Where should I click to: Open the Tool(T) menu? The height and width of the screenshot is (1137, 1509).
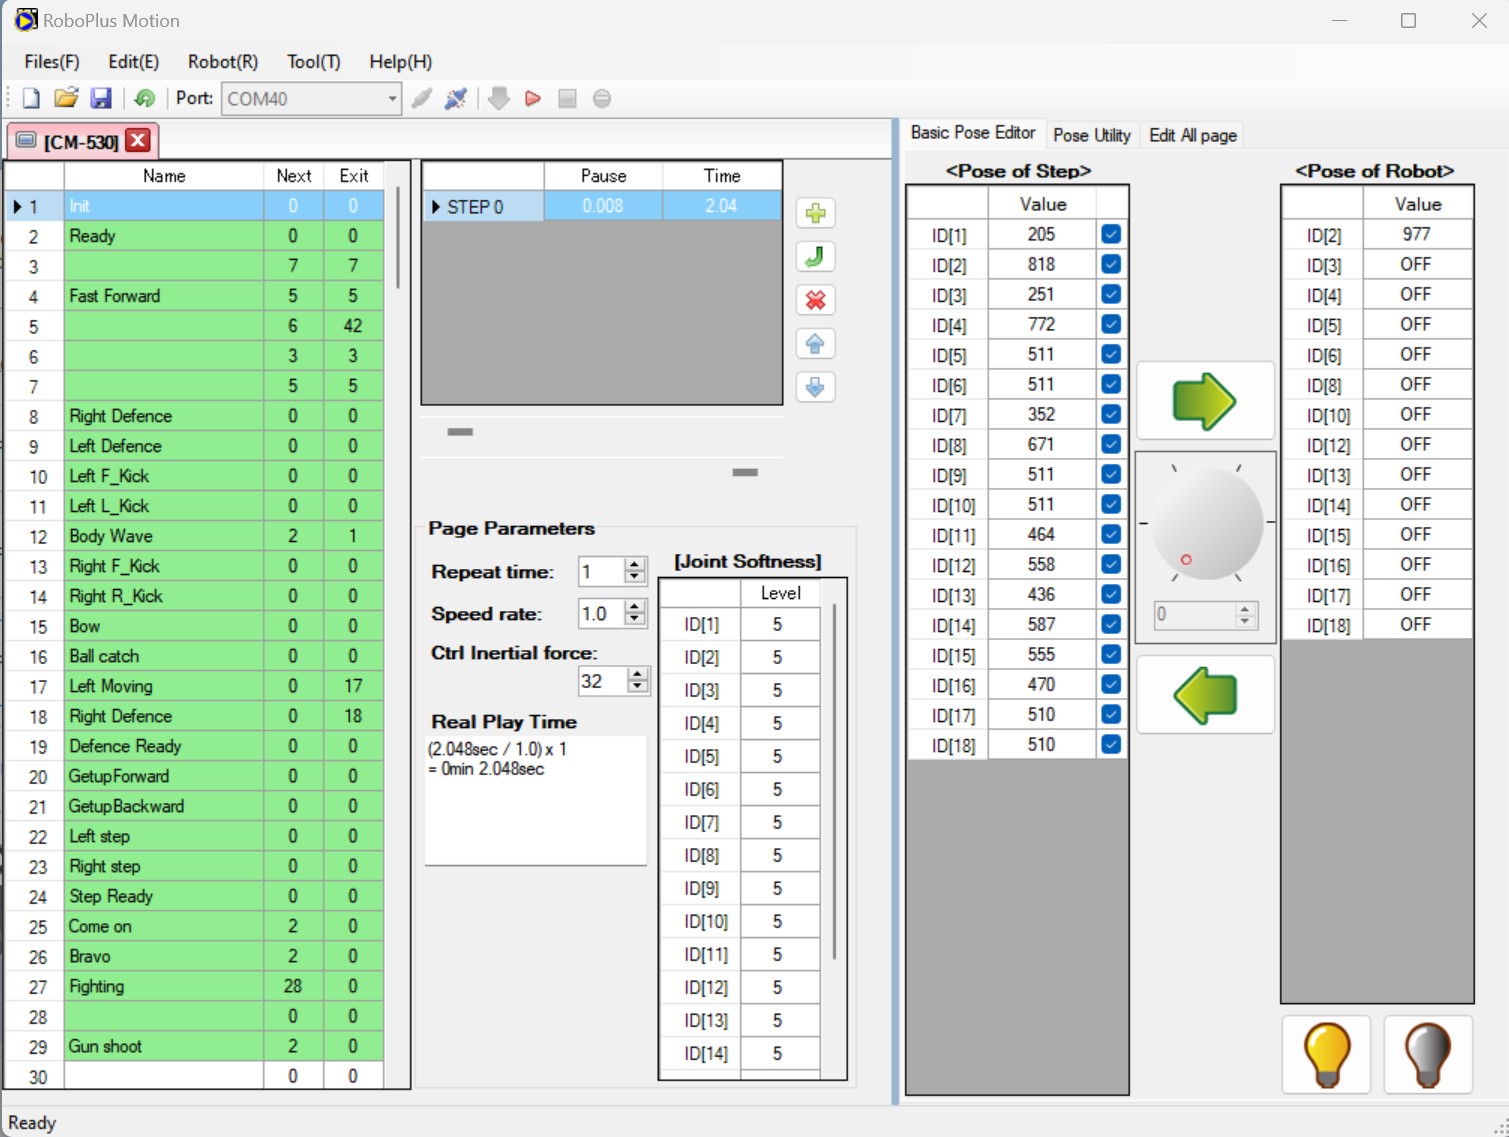pyautogui.click(x=313, y=62)
